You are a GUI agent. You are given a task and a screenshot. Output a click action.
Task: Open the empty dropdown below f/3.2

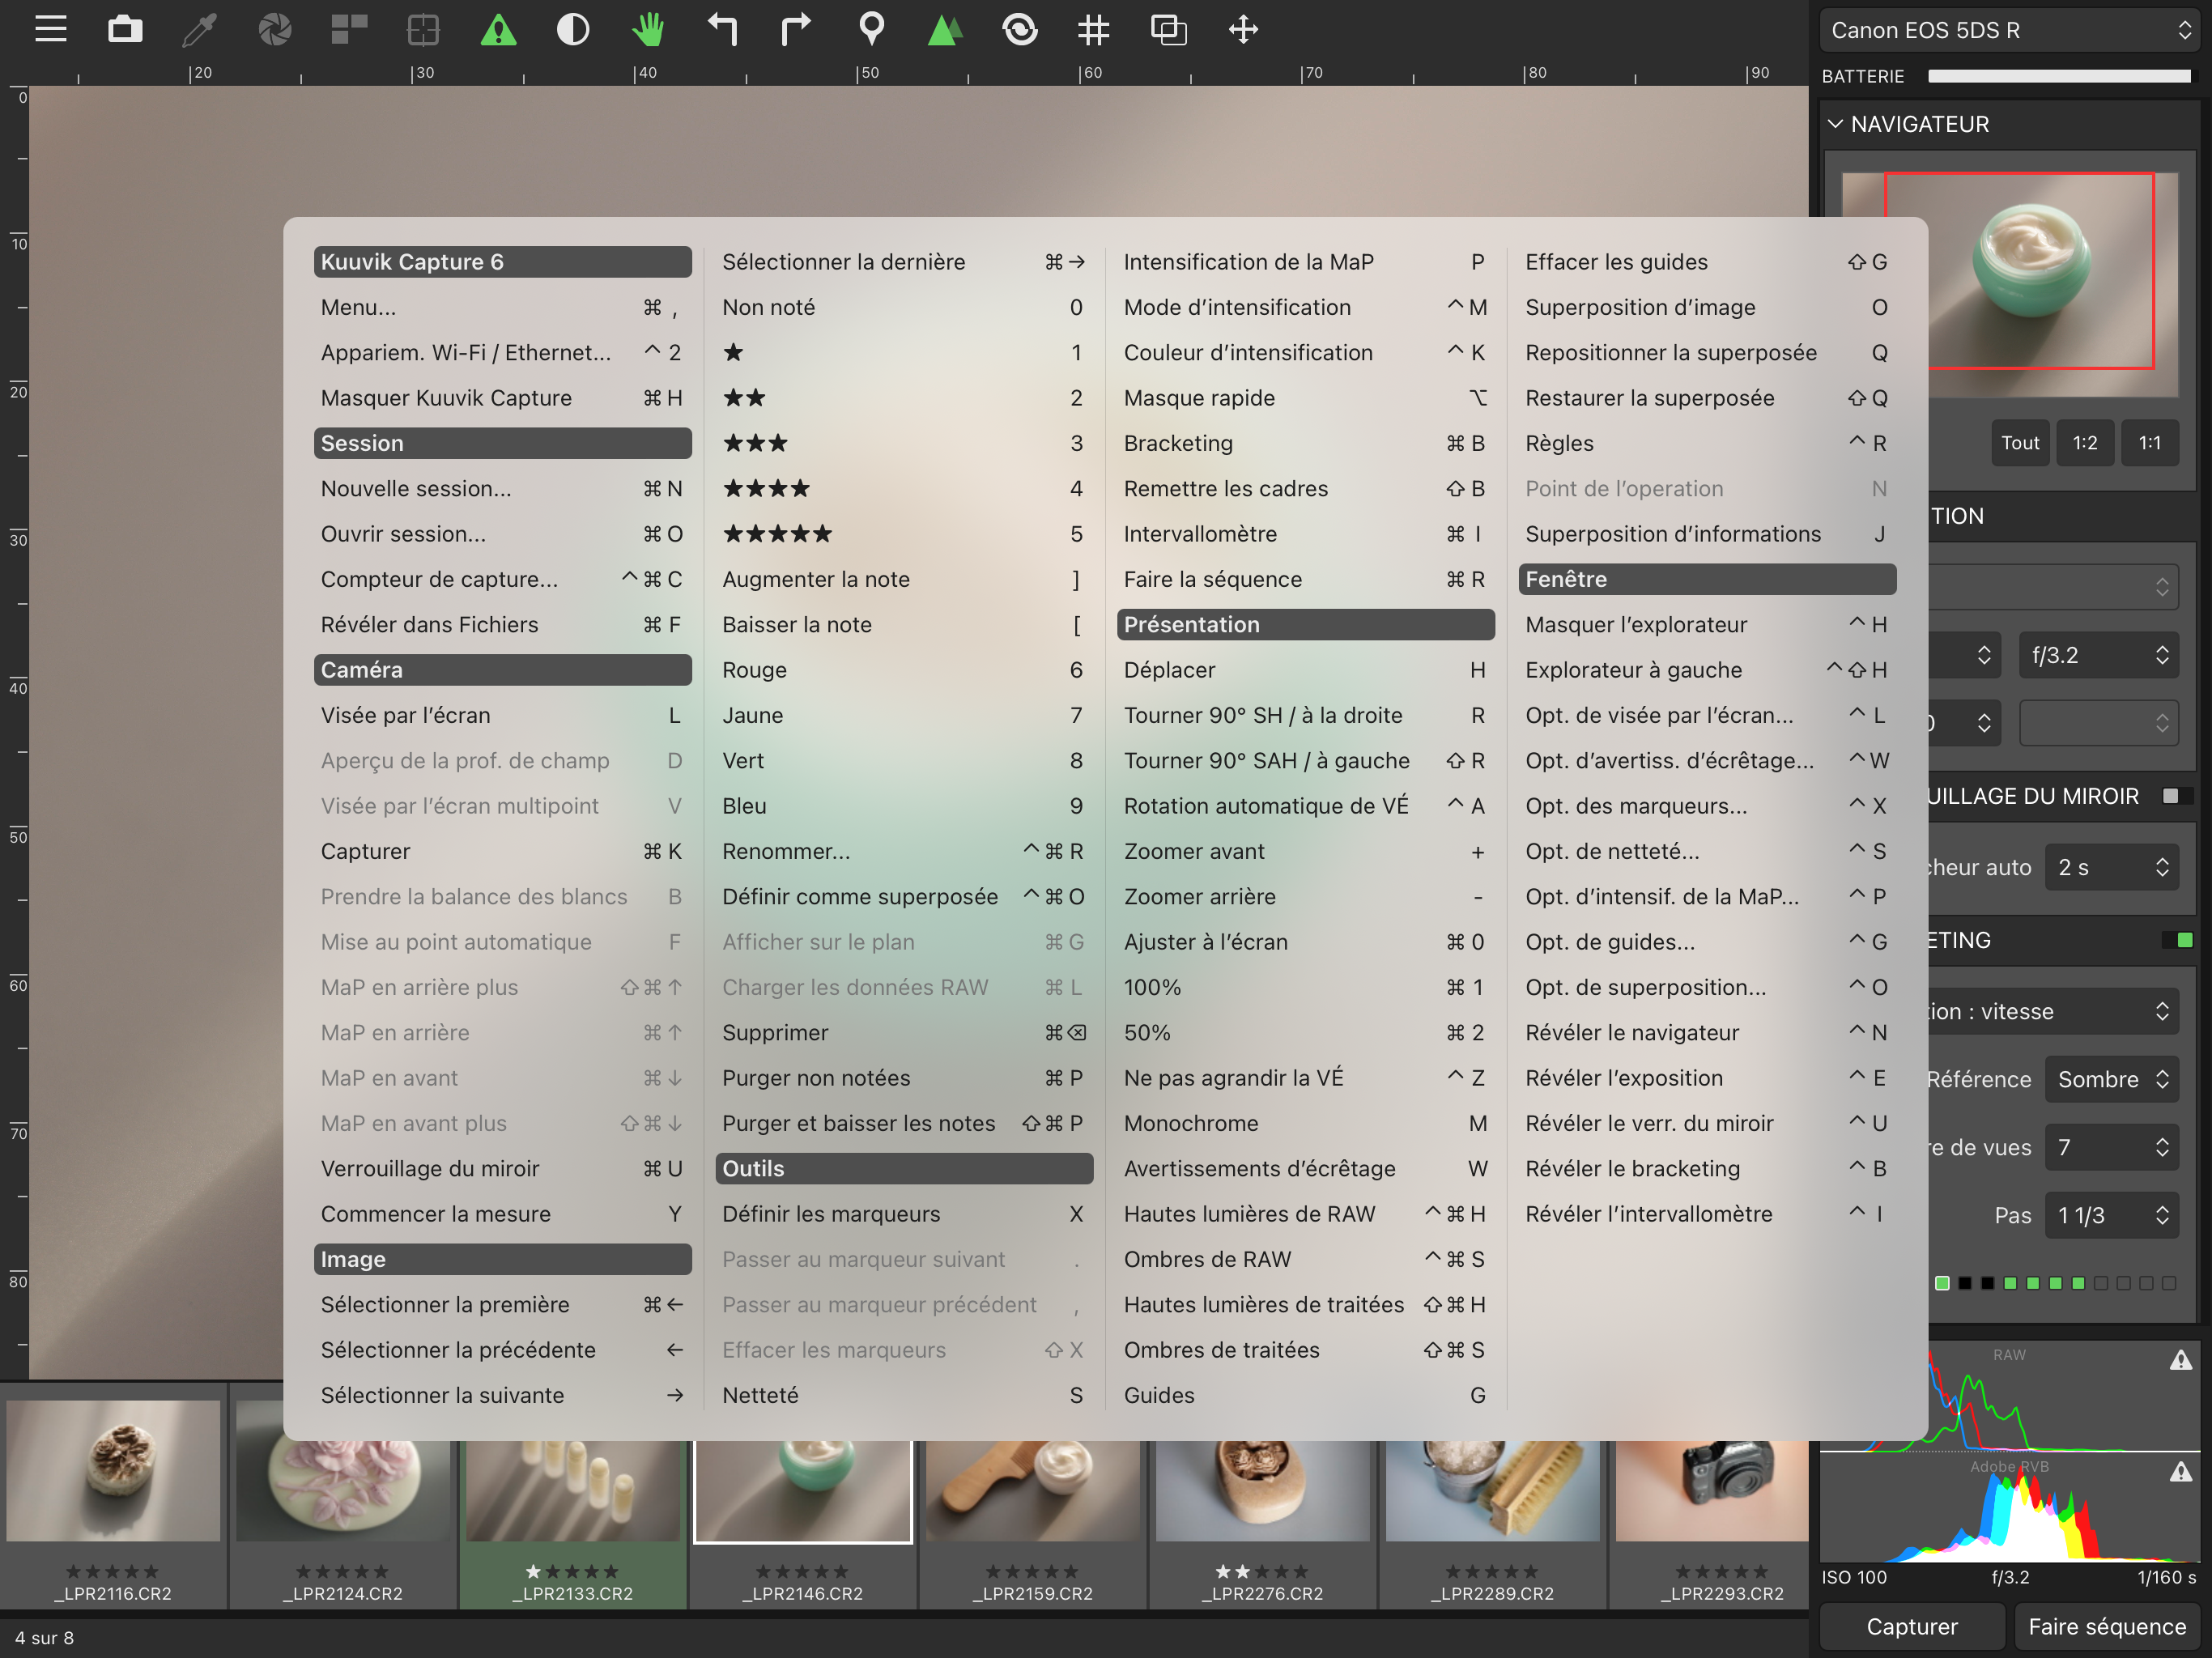point(2098,723)
